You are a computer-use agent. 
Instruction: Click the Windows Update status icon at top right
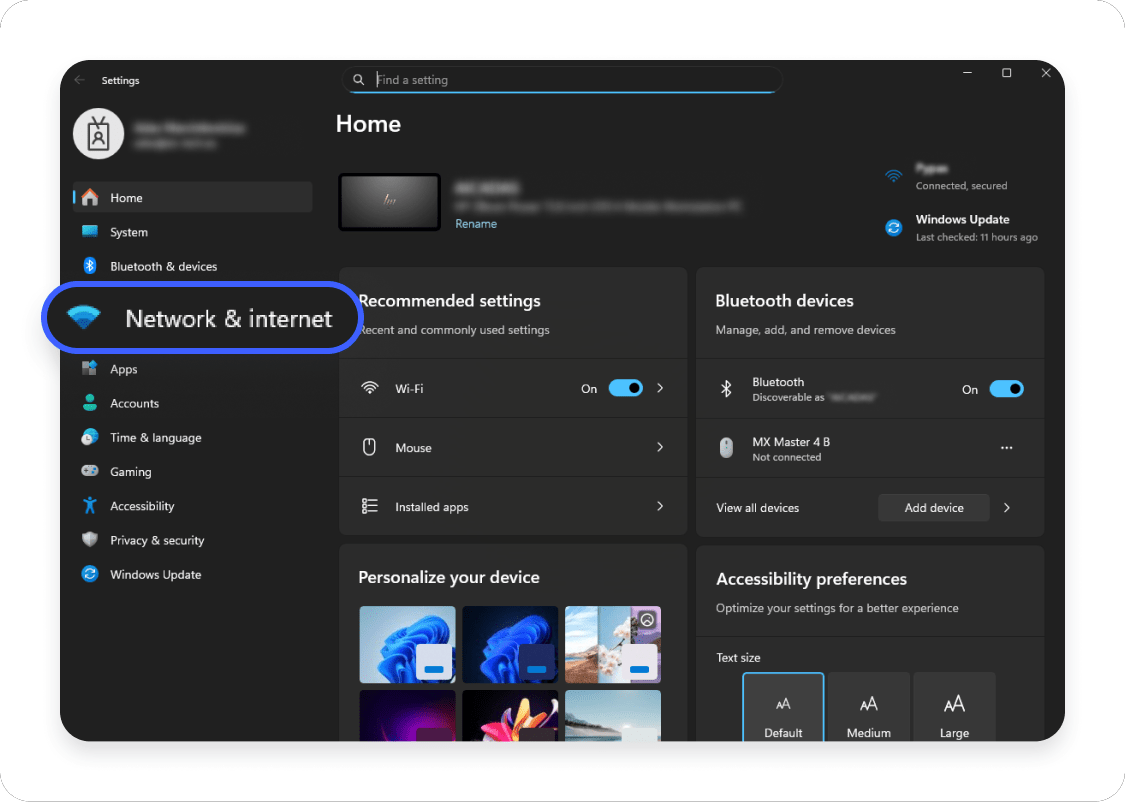click(x=893, y=228)
